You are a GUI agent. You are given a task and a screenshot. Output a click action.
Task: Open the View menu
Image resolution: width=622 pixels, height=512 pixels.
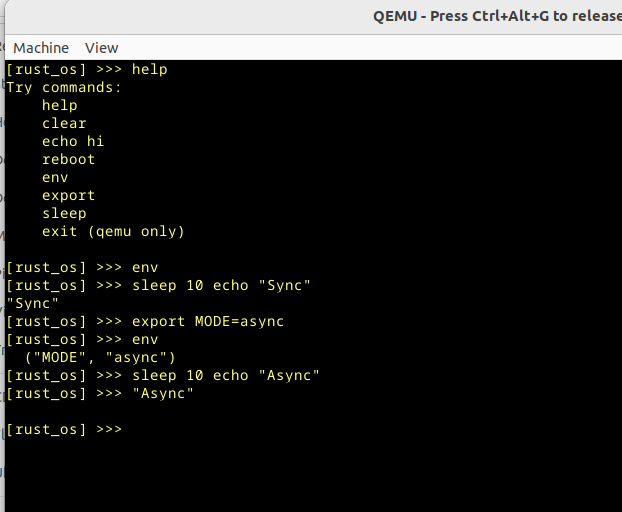(x=101, y=48)
